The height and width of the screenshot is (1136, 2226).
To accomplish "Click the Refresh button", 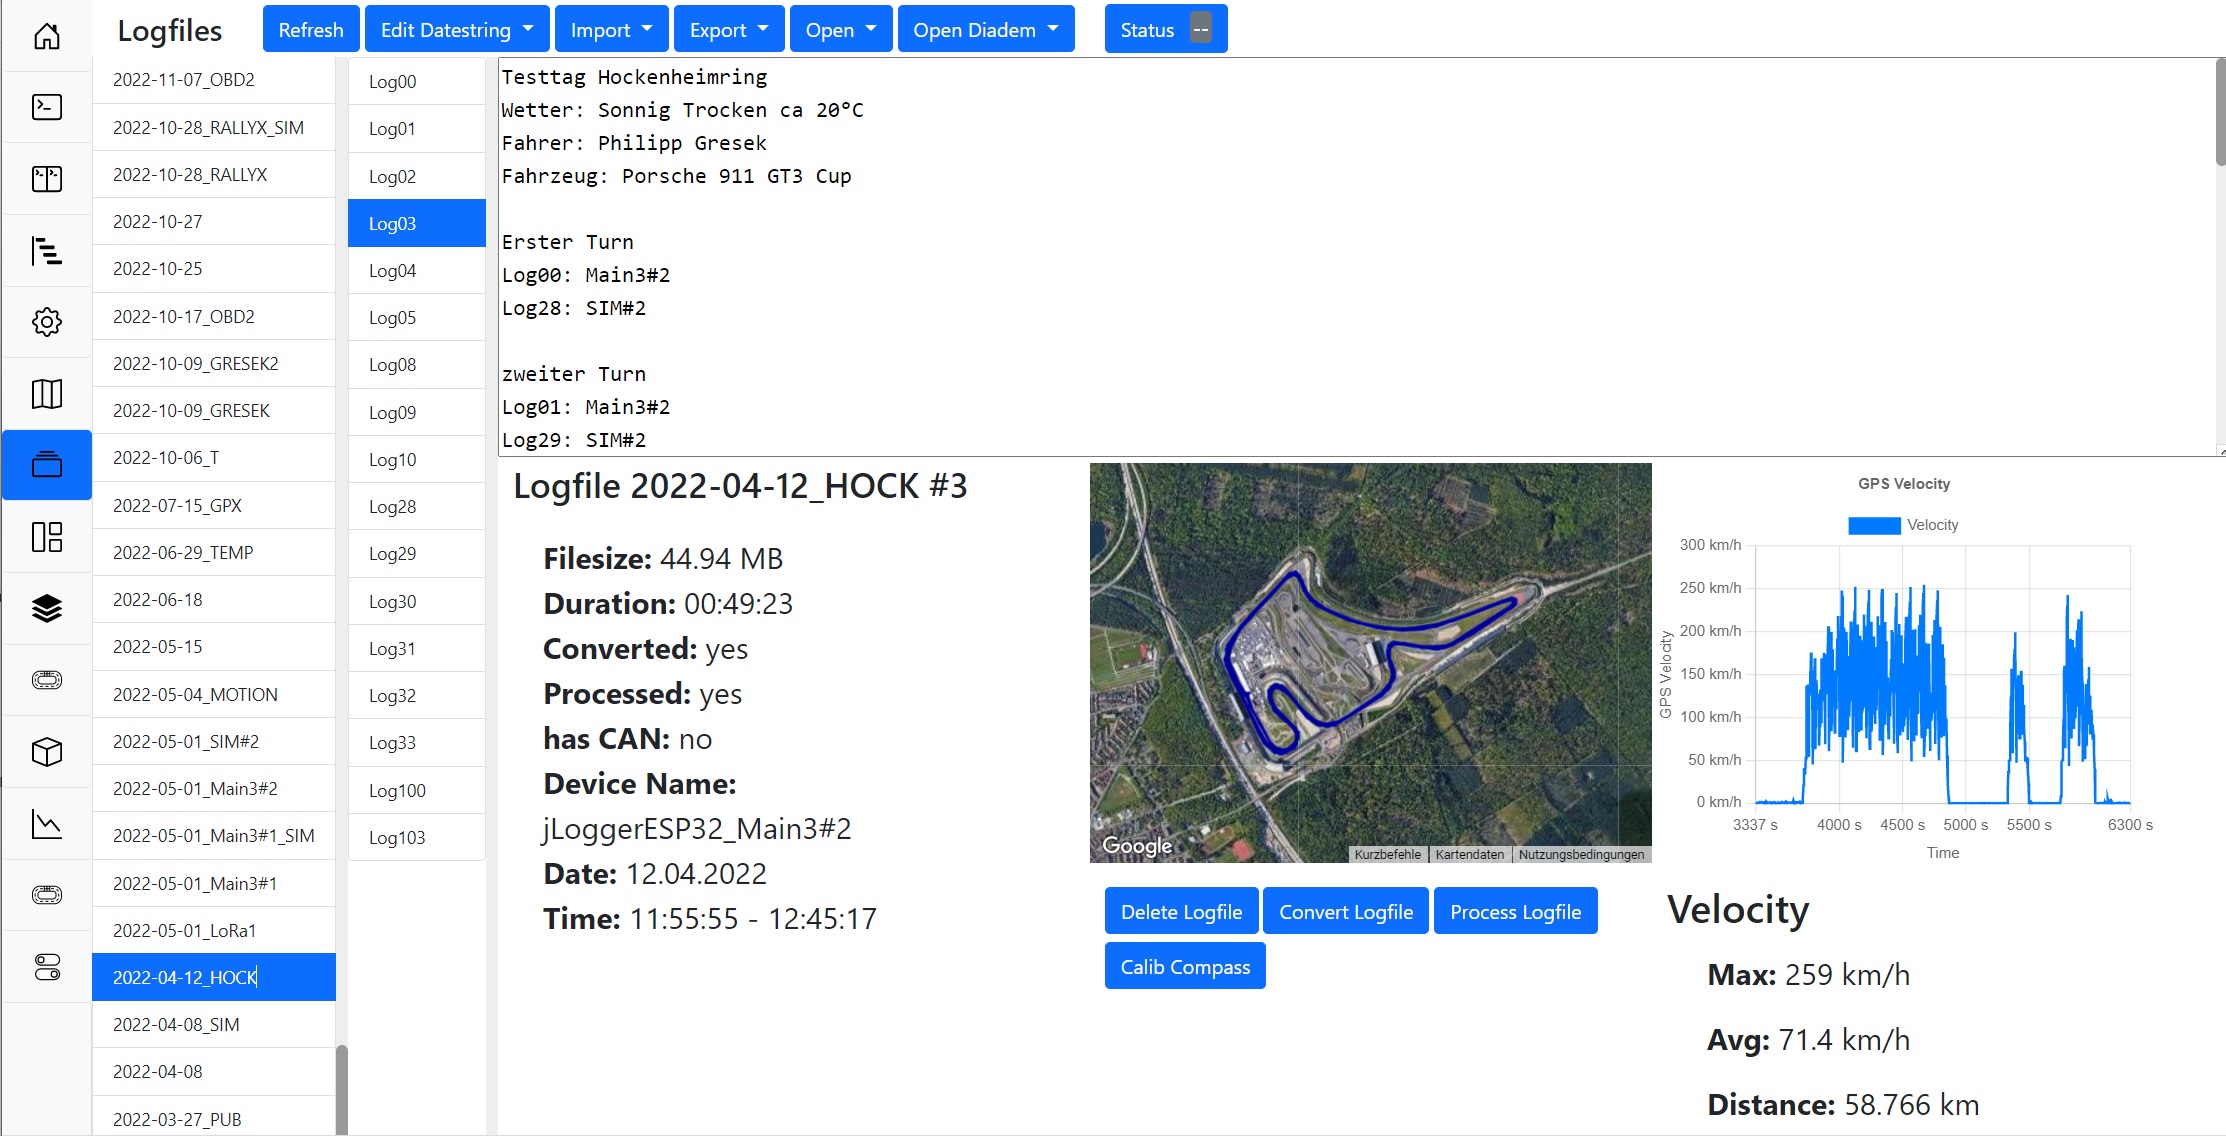I will tap(311, 30).
